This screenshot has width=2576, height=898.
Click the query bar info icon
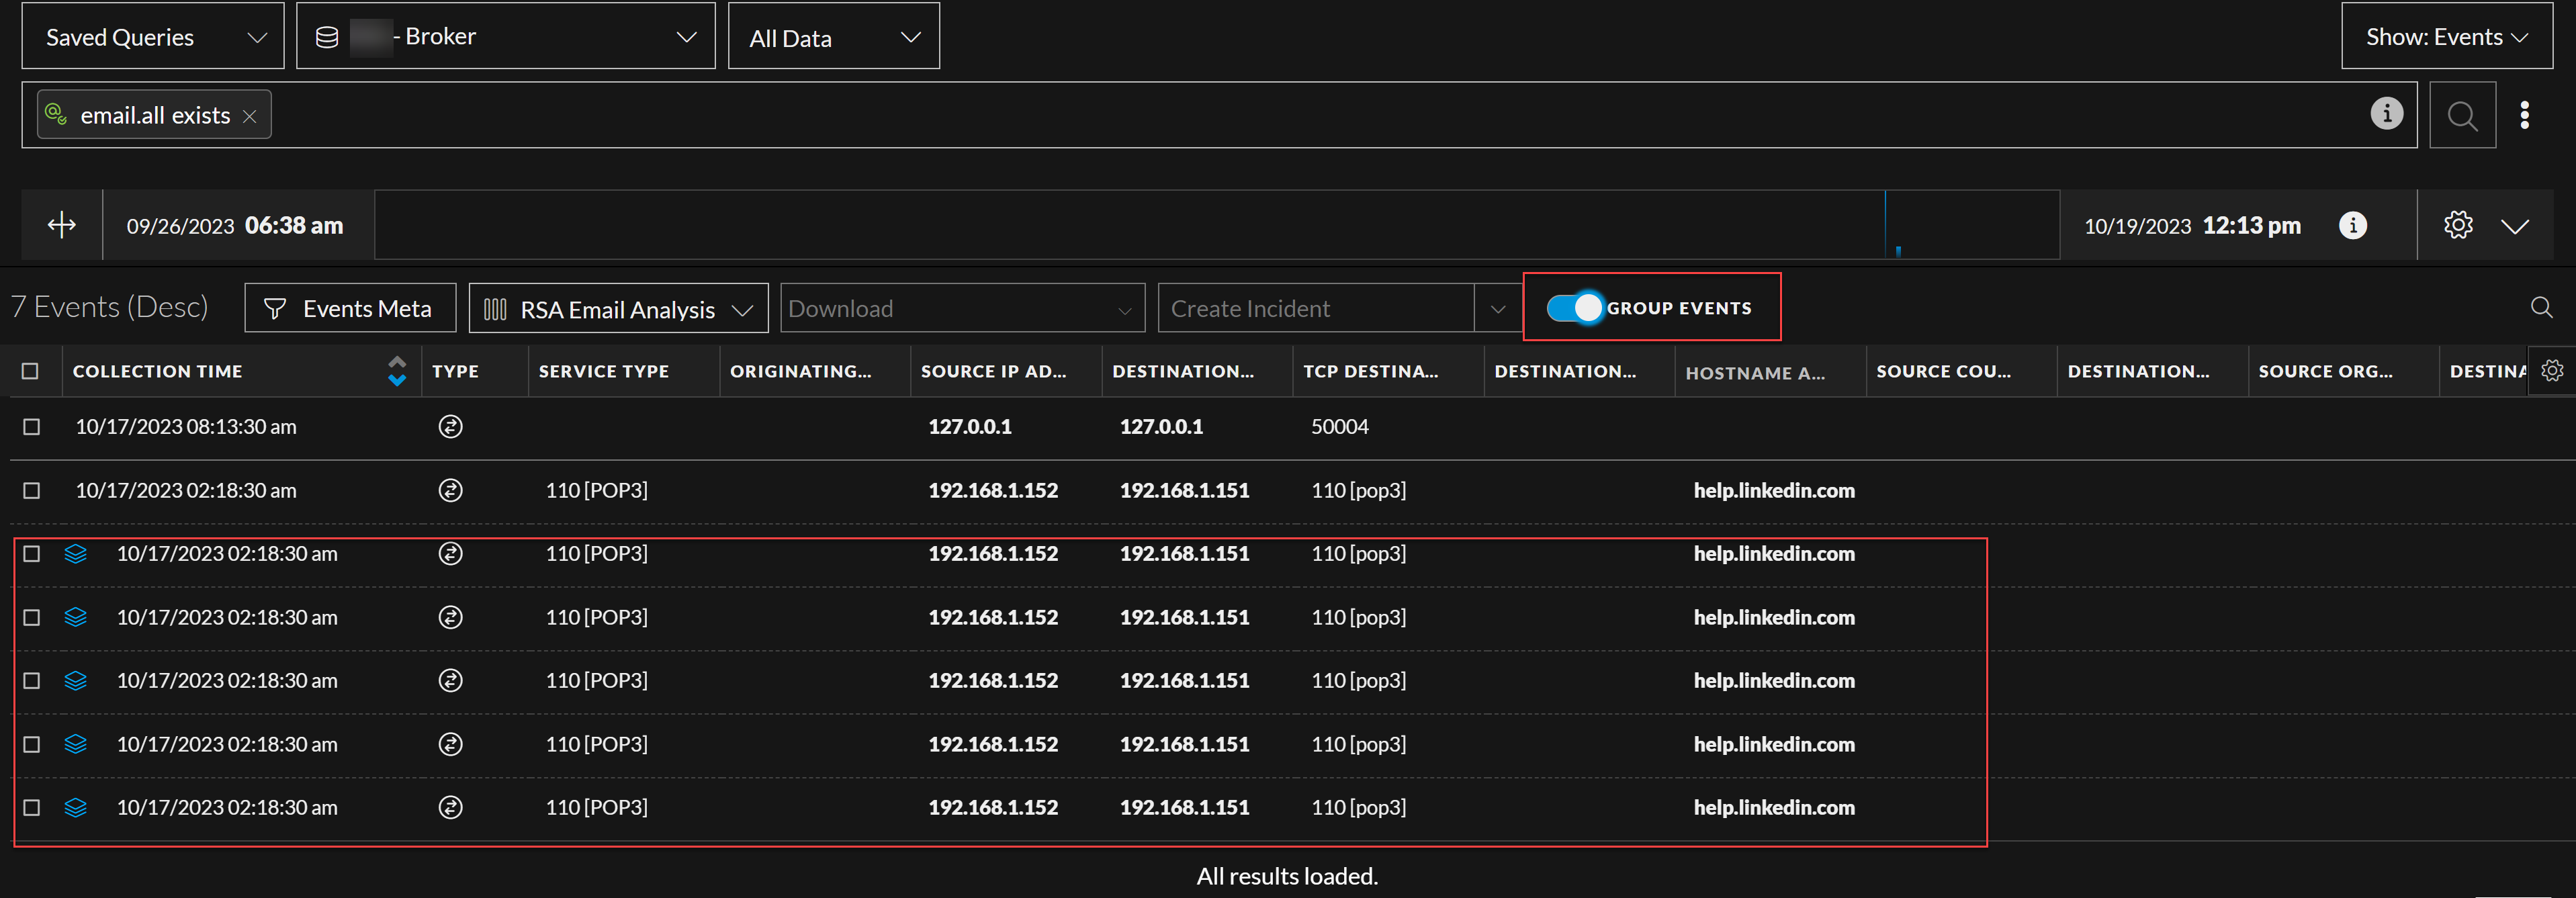tap(2386, 114)
